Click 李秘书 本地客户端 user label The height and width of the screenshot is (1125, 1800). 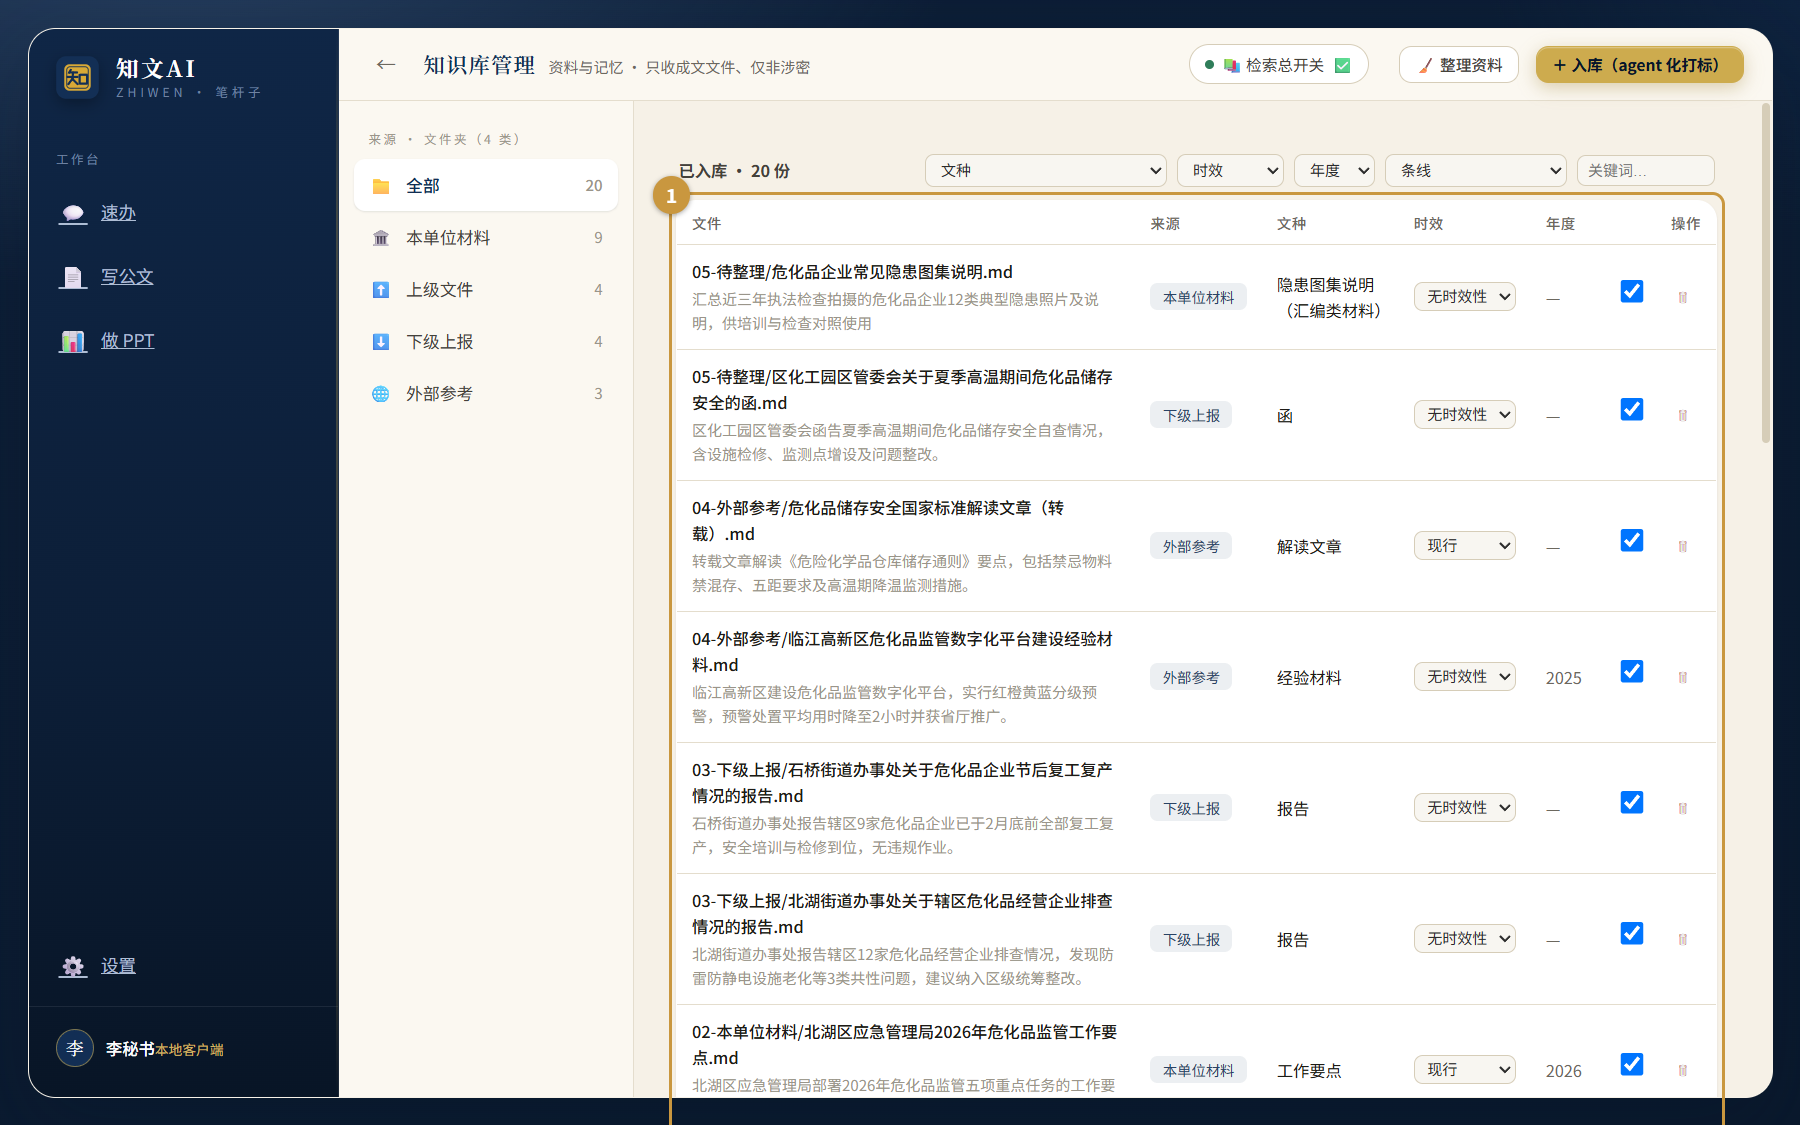(165, 1049)
